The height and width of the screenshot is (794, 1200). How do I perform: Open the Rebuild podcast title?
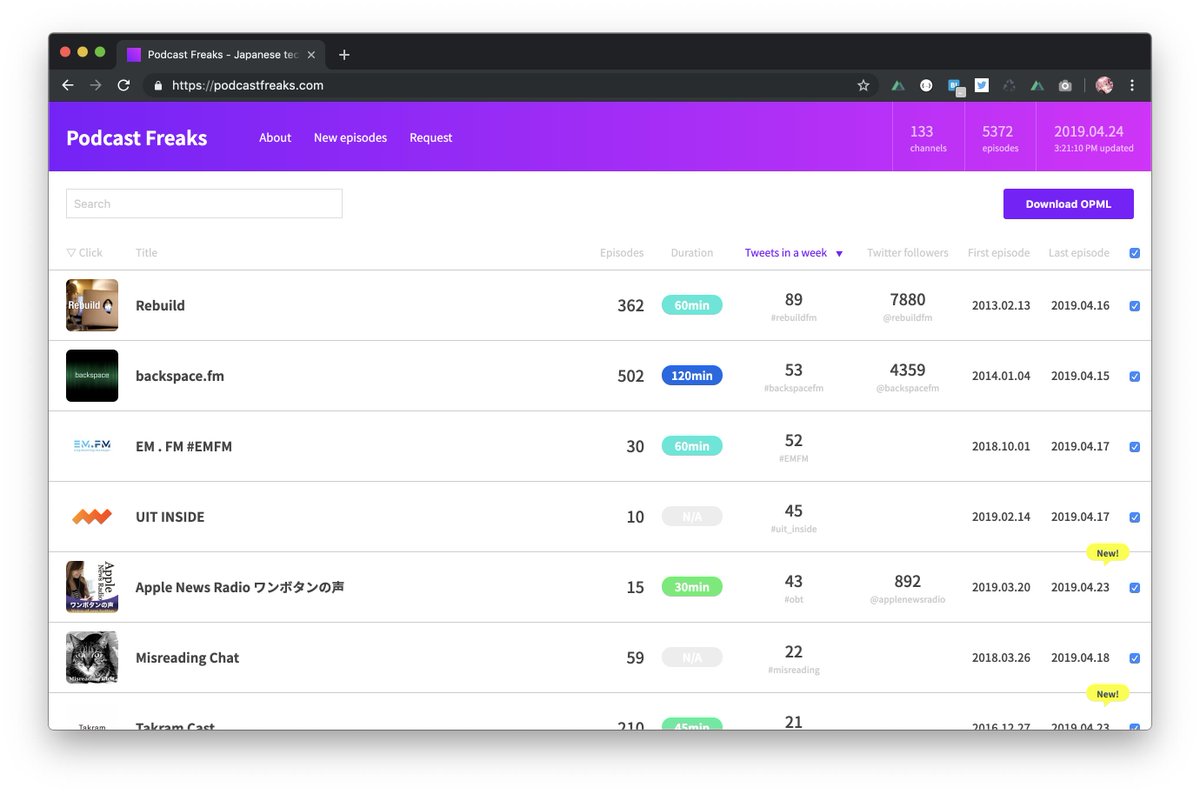[160, 306]
